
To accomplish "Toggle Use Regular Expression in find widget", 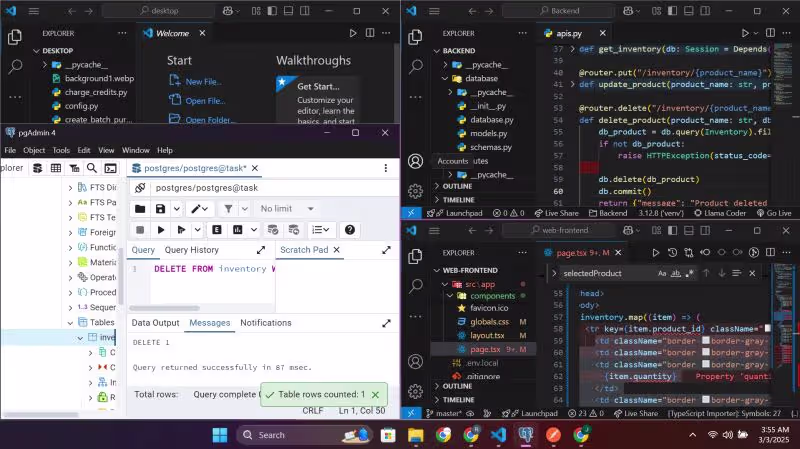I will tap(690, 273).
